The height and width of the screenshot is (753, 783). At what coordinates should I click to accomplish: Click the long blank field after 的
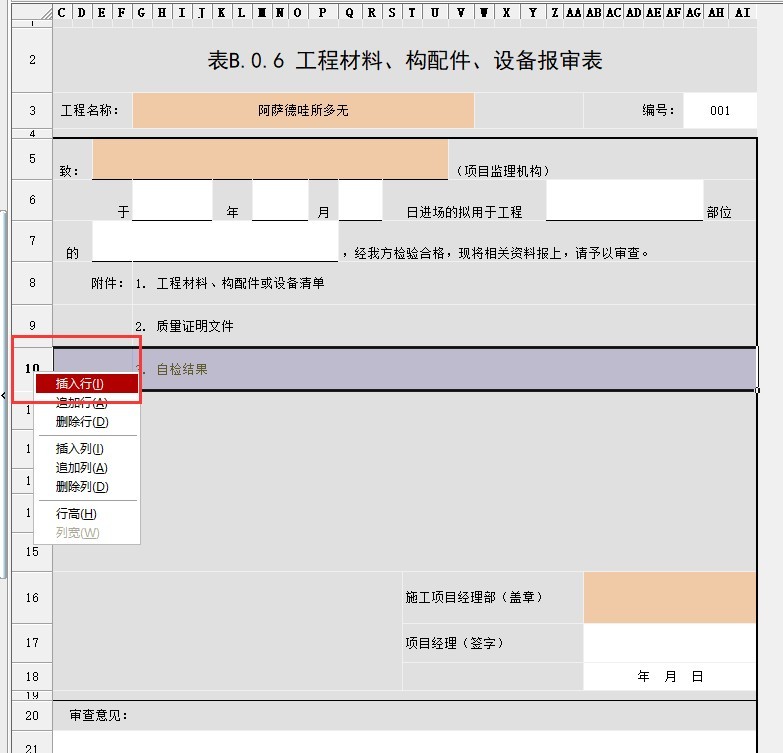[x=215, y=242]
